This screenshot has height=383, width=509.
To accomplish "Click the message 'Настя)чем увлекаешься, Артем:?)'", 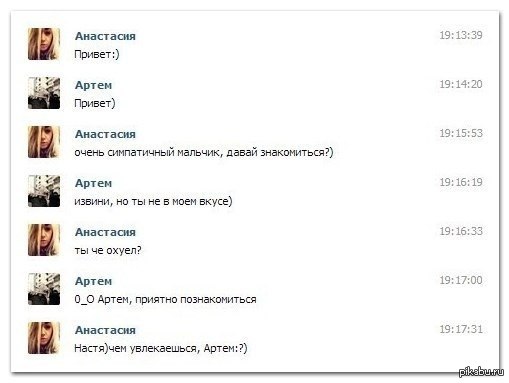I will tap(161, 349).
